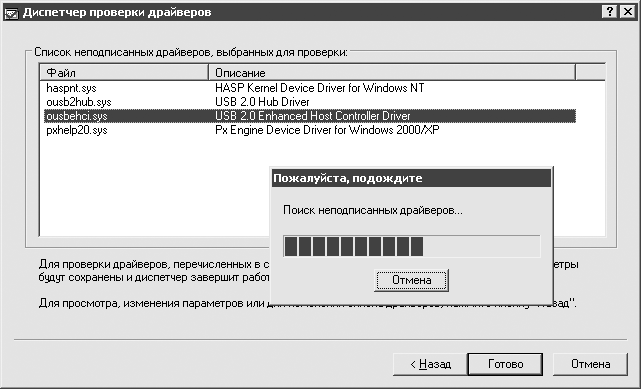Click the Driver Verifier Manager title bar icon
The image size is (641, 389).
(x=12, y=12)
